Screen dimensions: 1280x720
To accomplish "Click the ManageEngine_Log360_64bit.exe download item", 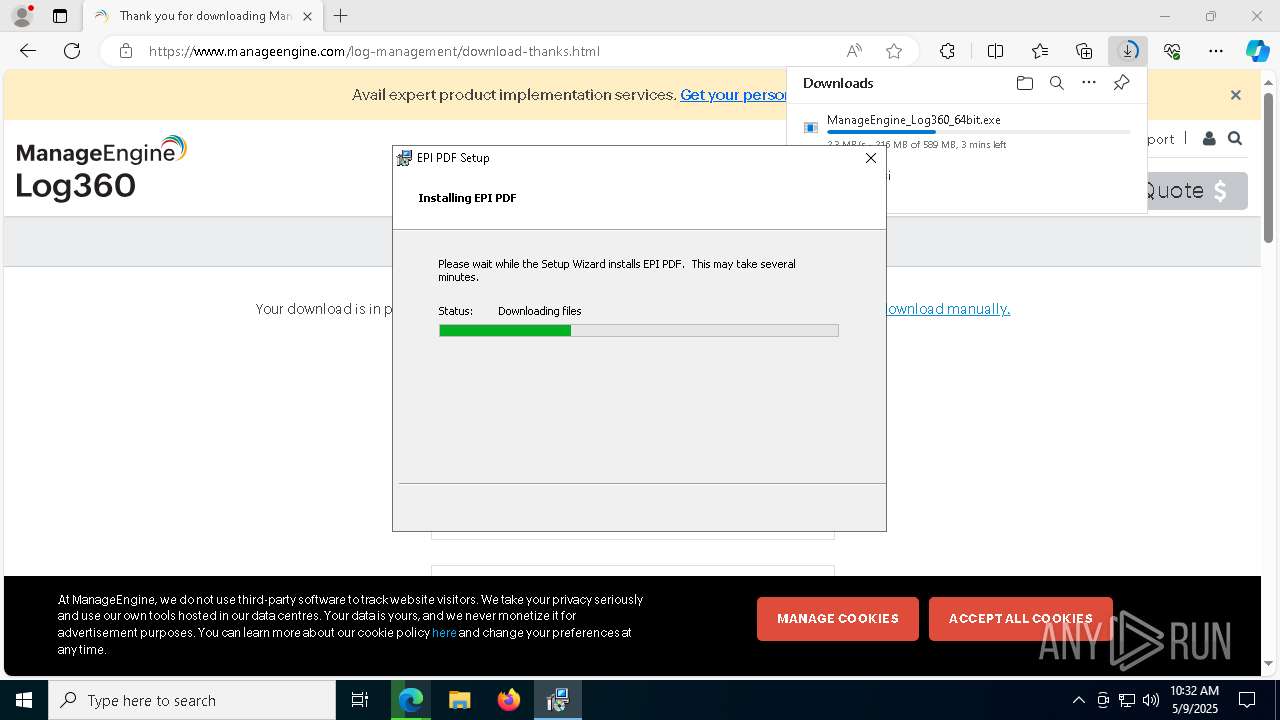I will click(x=967, y=131).
